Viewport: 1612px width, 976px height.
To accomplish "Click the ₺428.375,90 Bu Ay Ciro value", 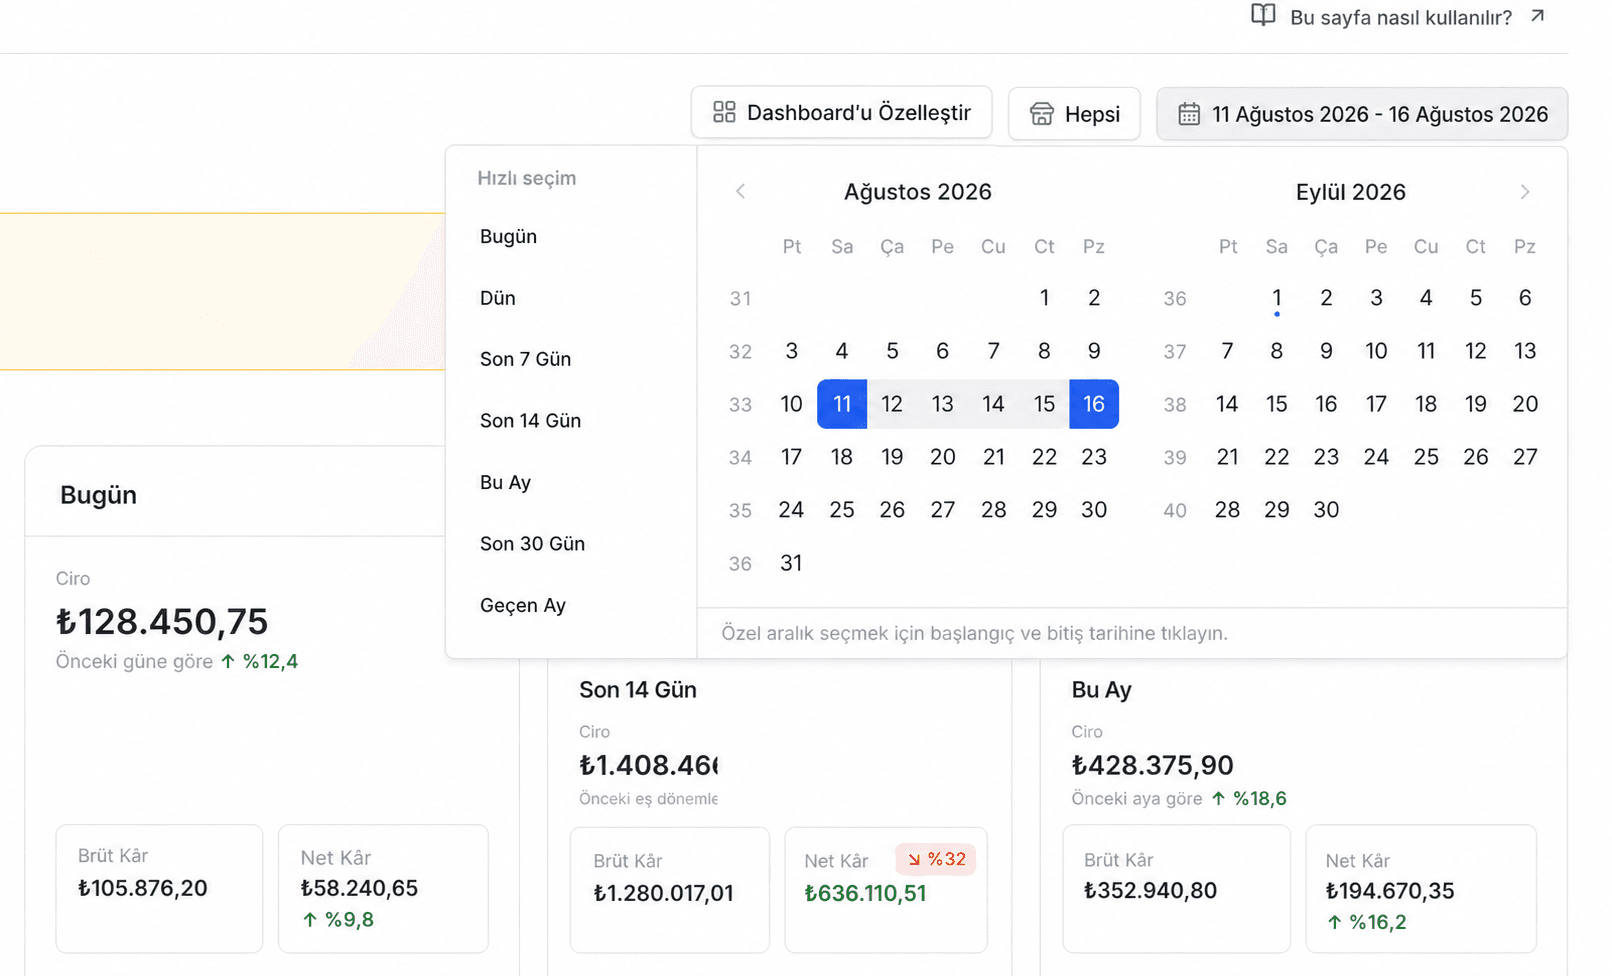I will point(1152,766).
